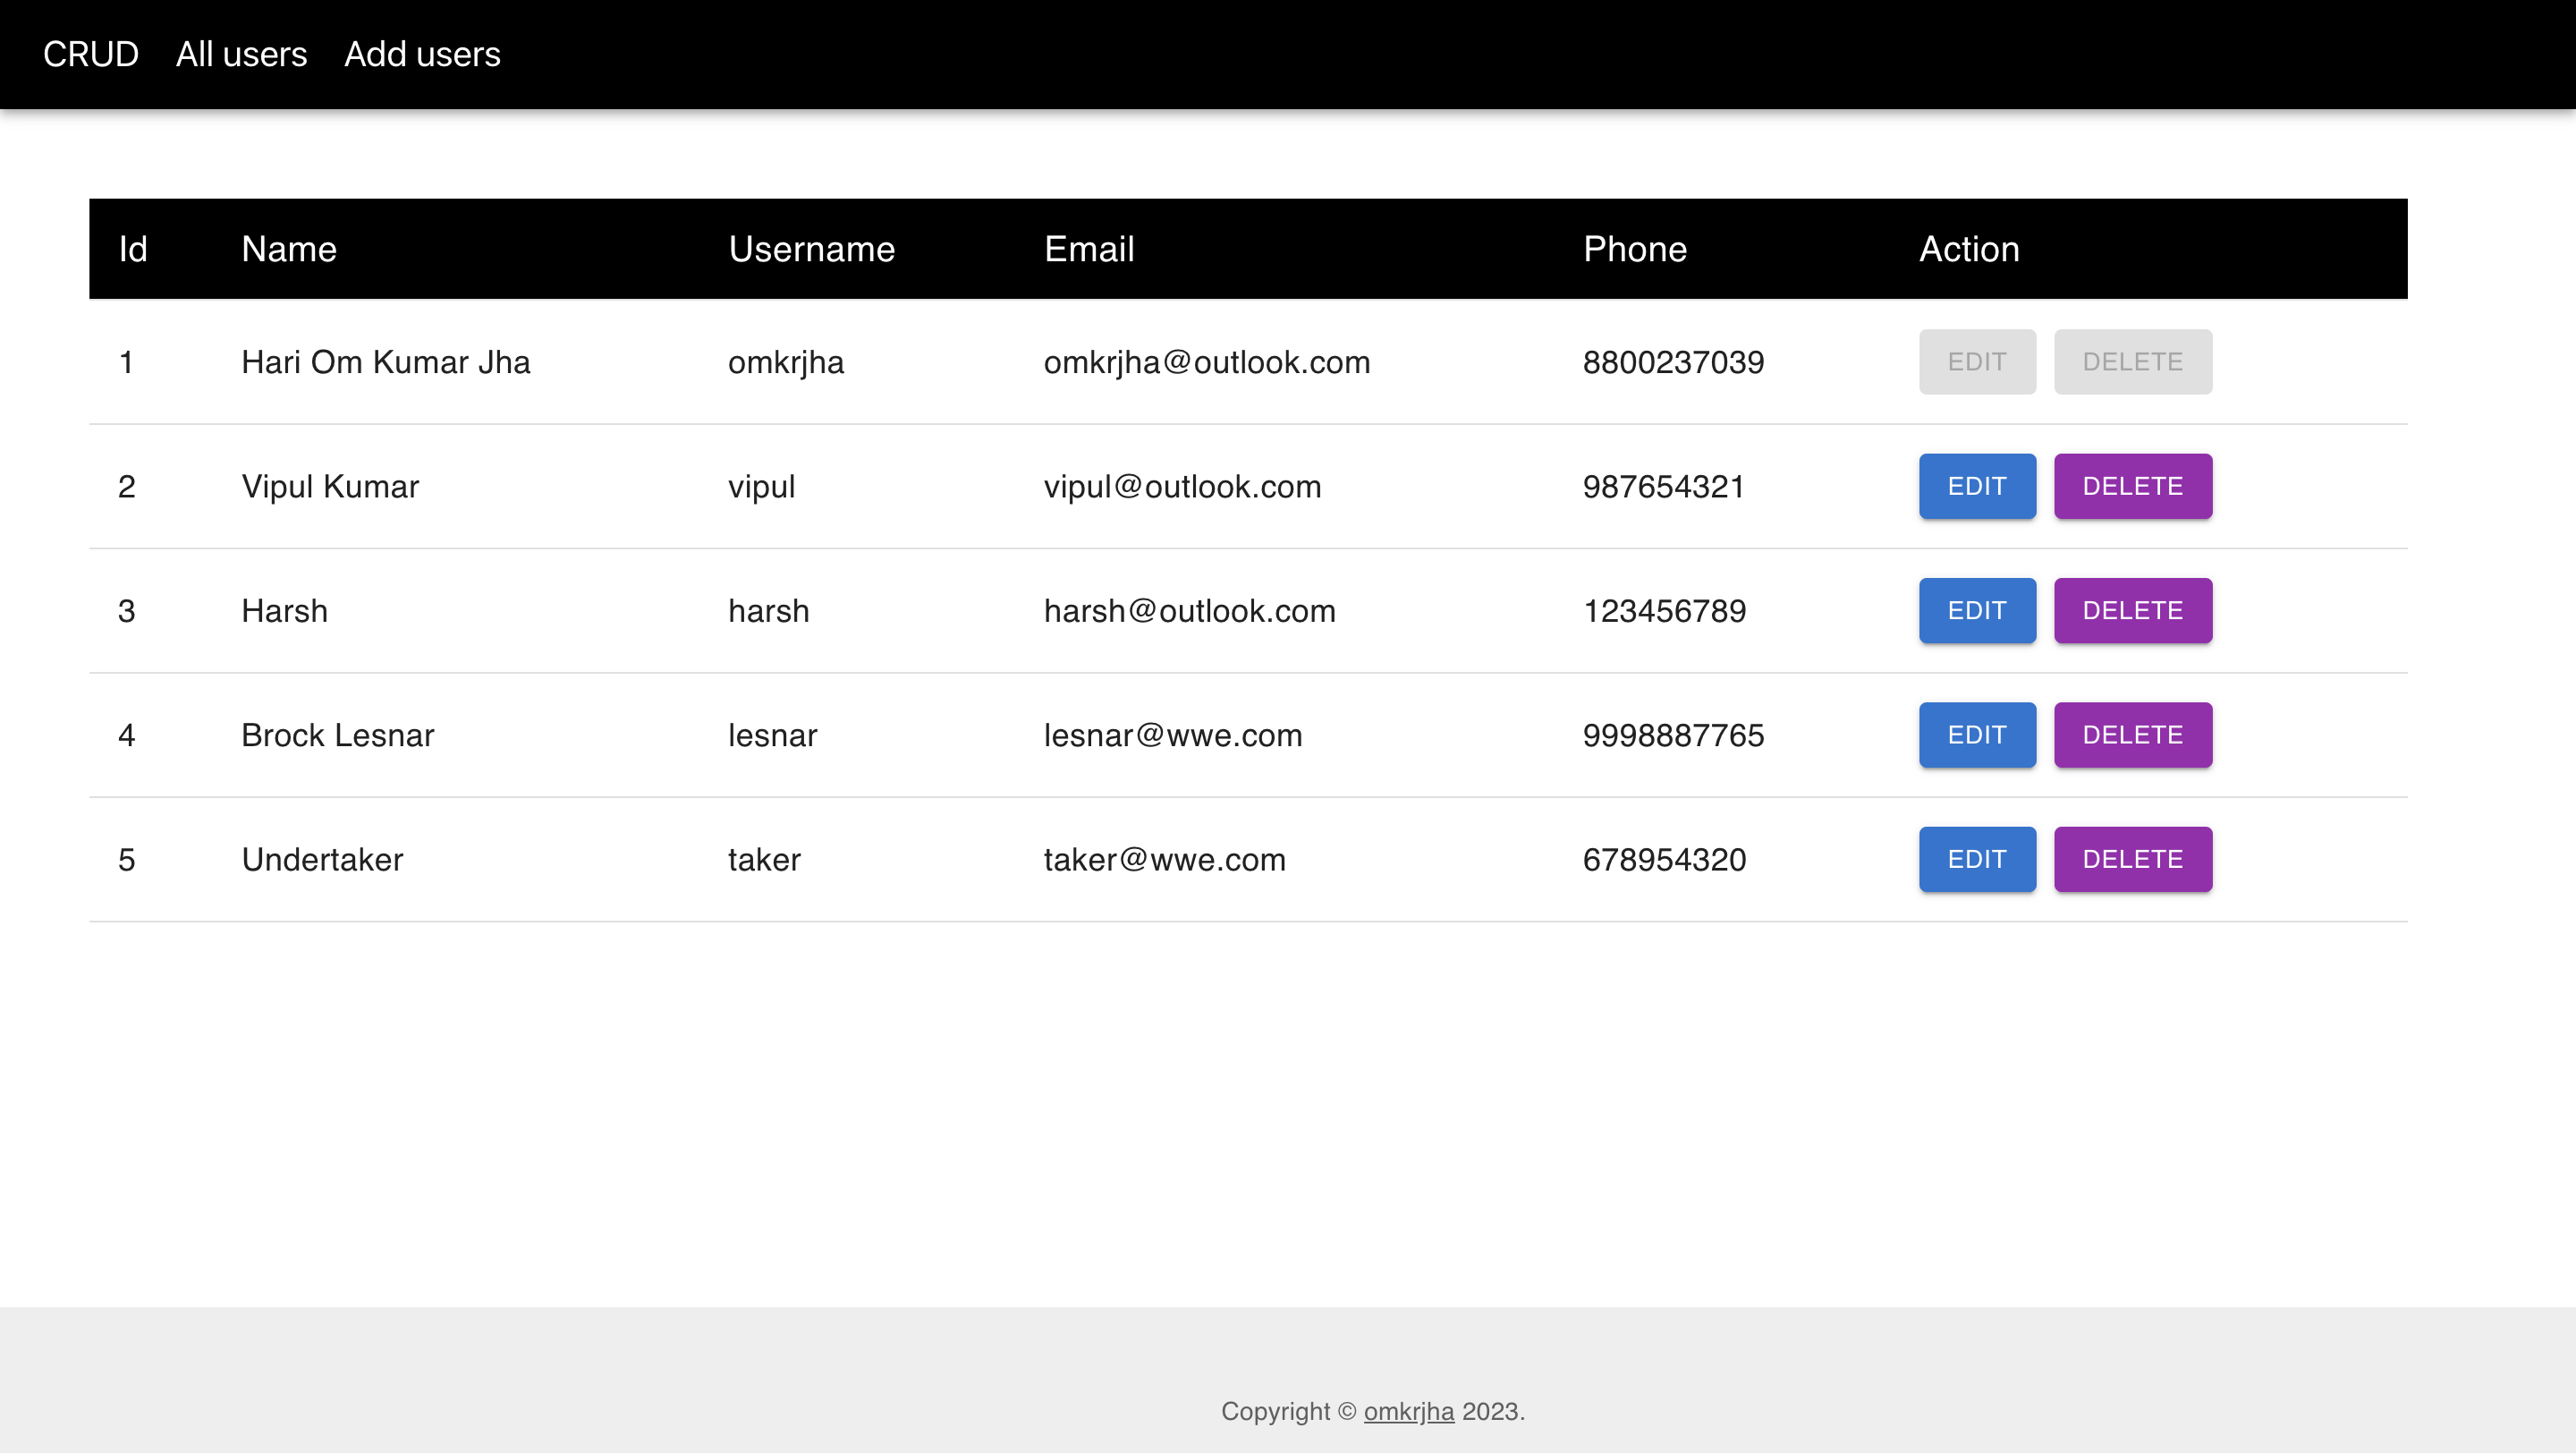This screenshot has height=1453, width=2576.
Task: Delete the Undertaker user
Action: 2133,859
